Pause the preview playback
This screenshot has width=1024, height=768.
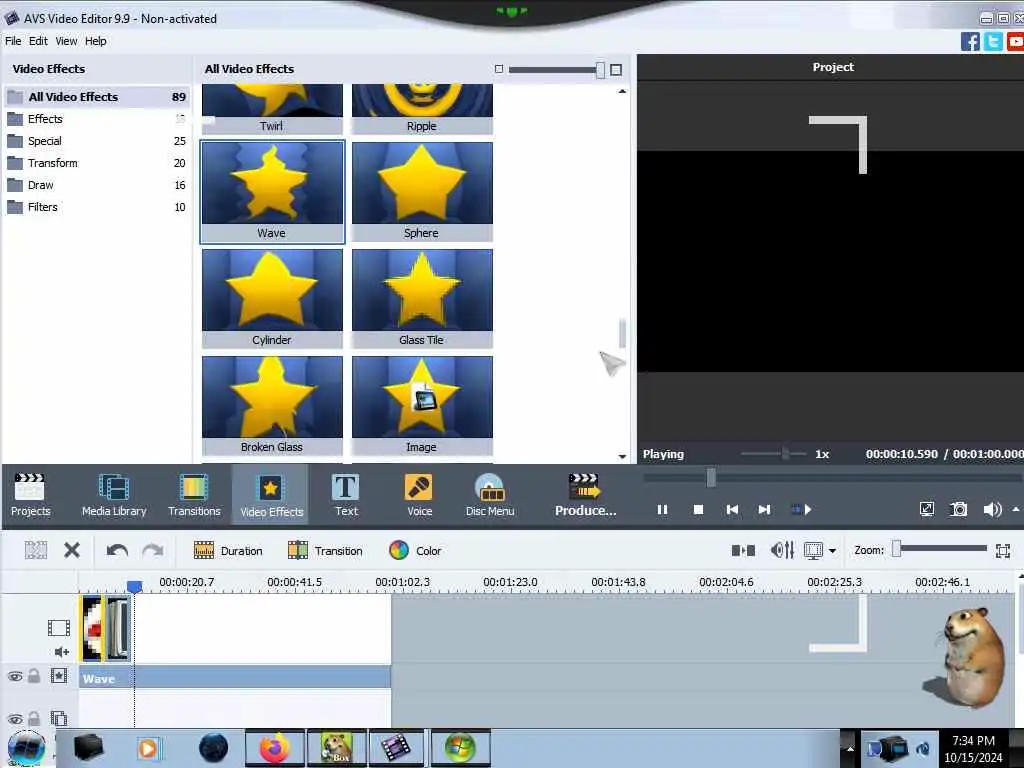point(662,509)
